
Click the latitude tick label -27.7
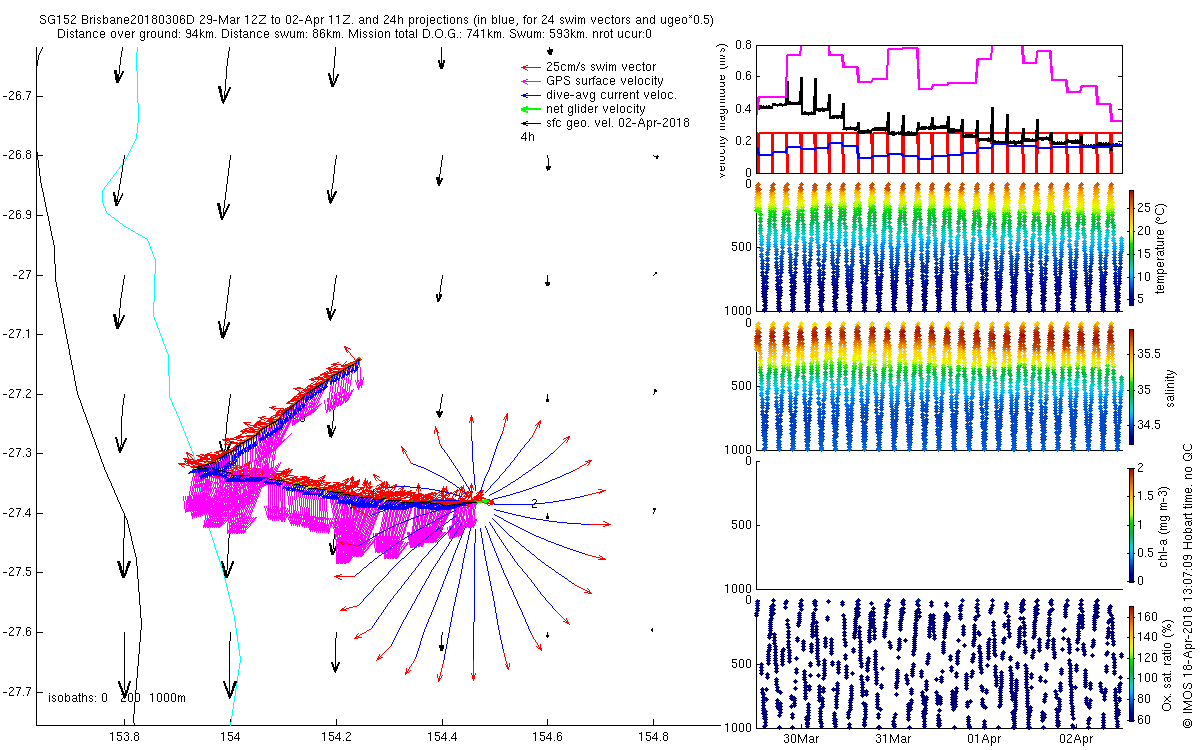point(19,692)
